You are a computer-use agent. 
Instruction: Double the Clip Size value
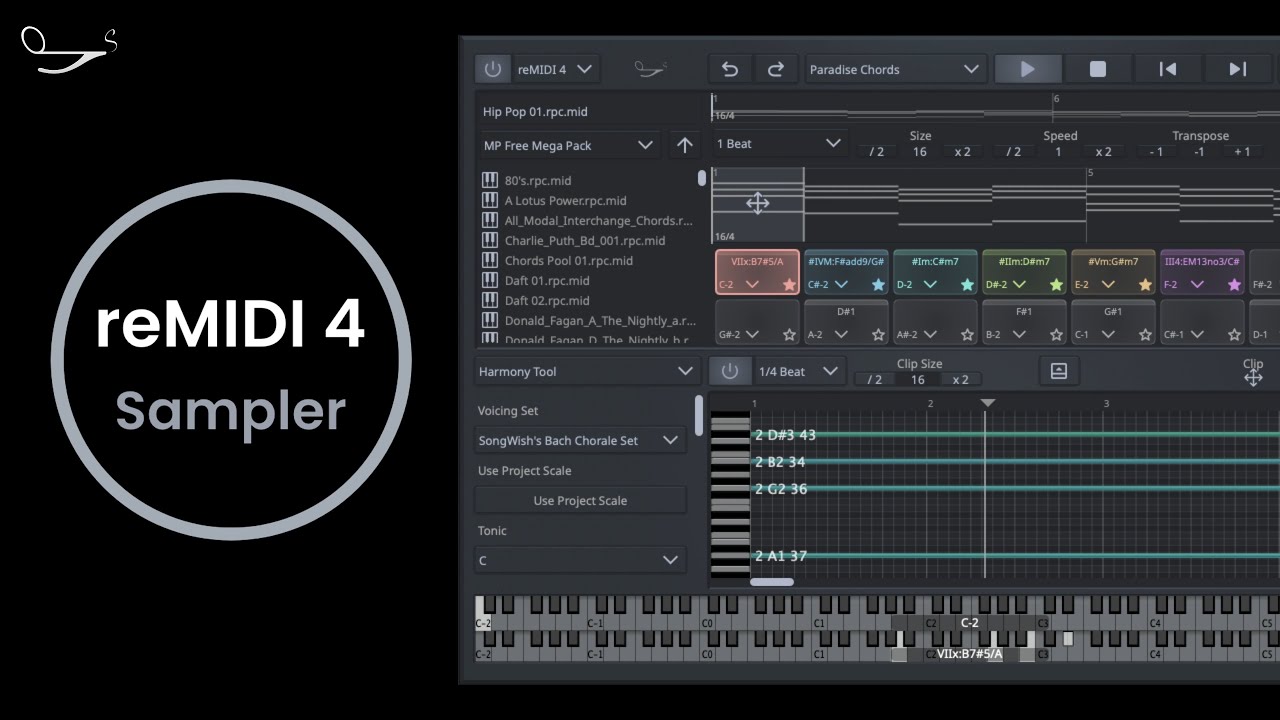click(961, 379)
